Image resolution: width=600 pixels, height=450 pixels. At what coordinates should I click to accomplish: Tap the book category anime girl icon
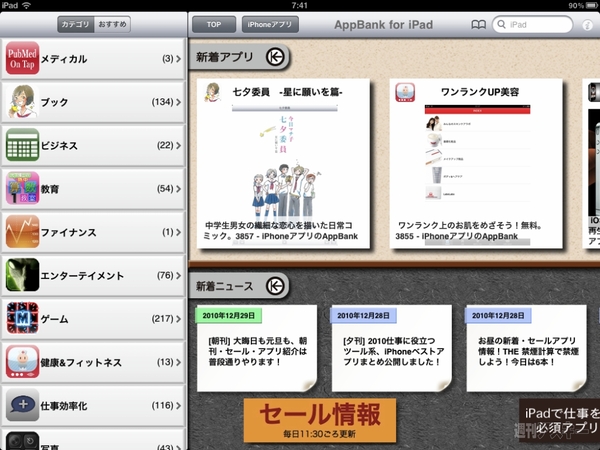point(22,101)
